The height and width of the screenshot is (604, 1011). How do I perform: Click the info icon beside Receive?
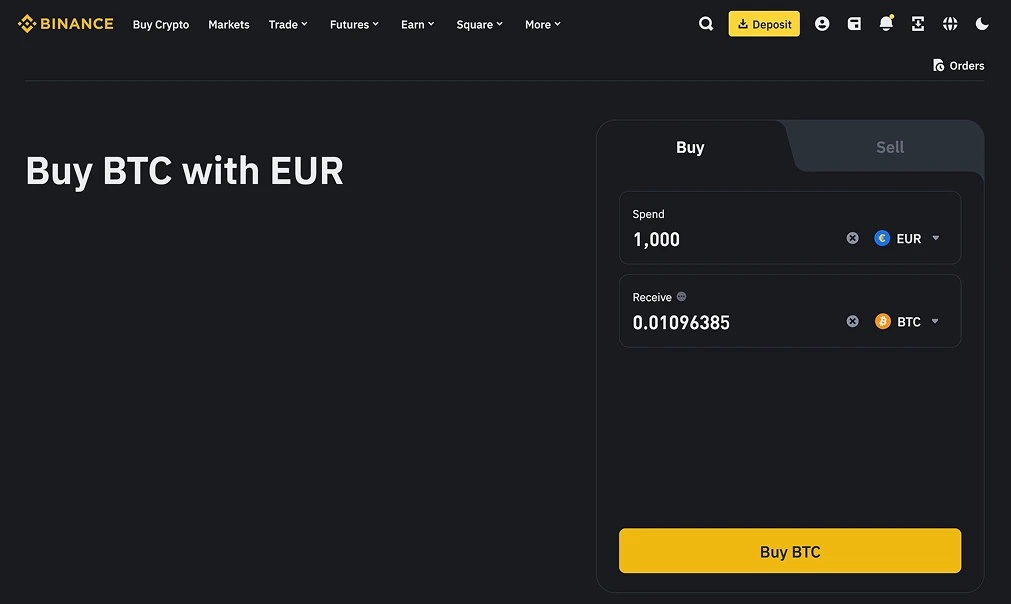[x=682, y=297]
